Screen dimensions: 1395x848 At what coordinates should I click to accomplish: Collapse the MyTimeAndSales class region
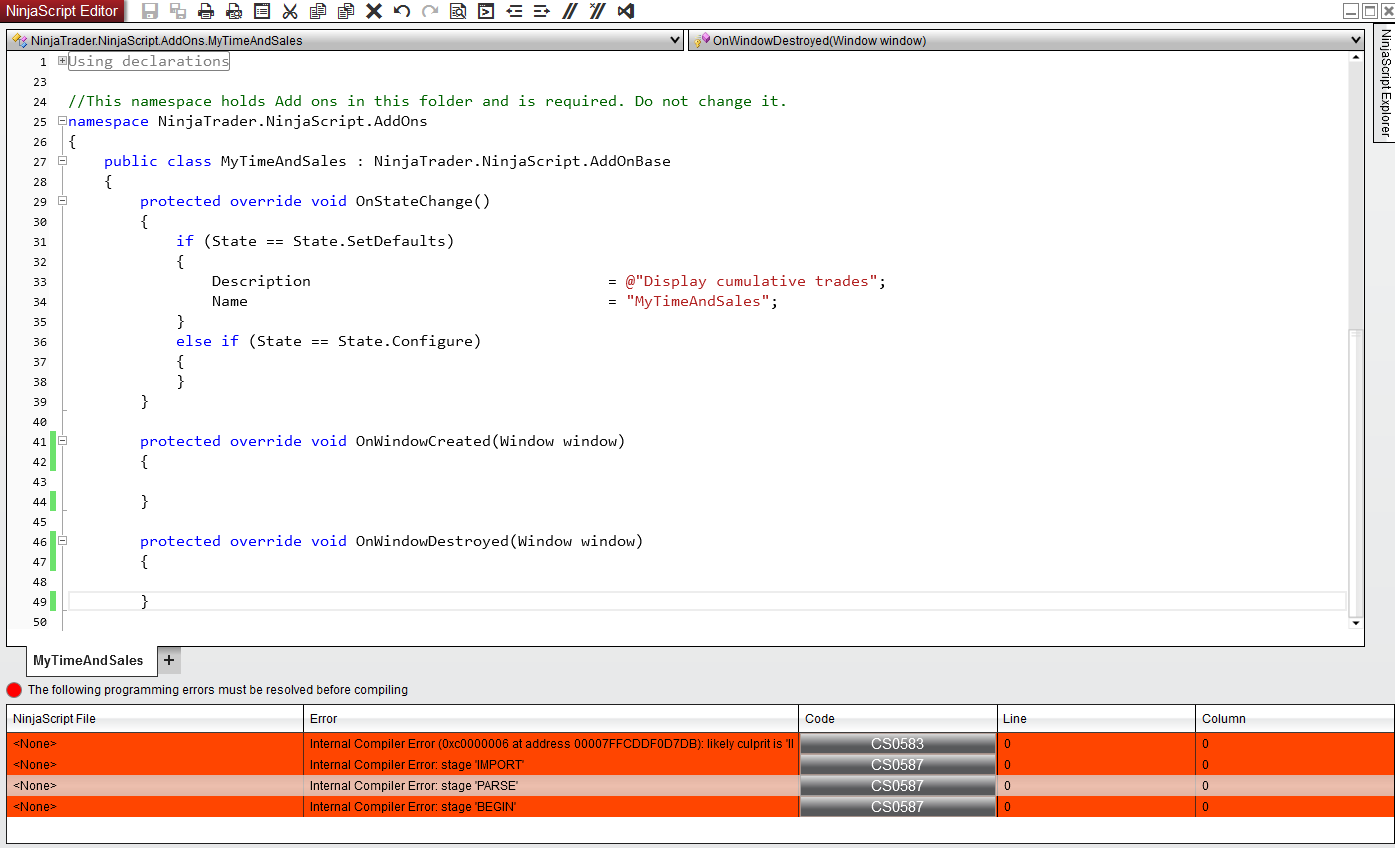62,161
